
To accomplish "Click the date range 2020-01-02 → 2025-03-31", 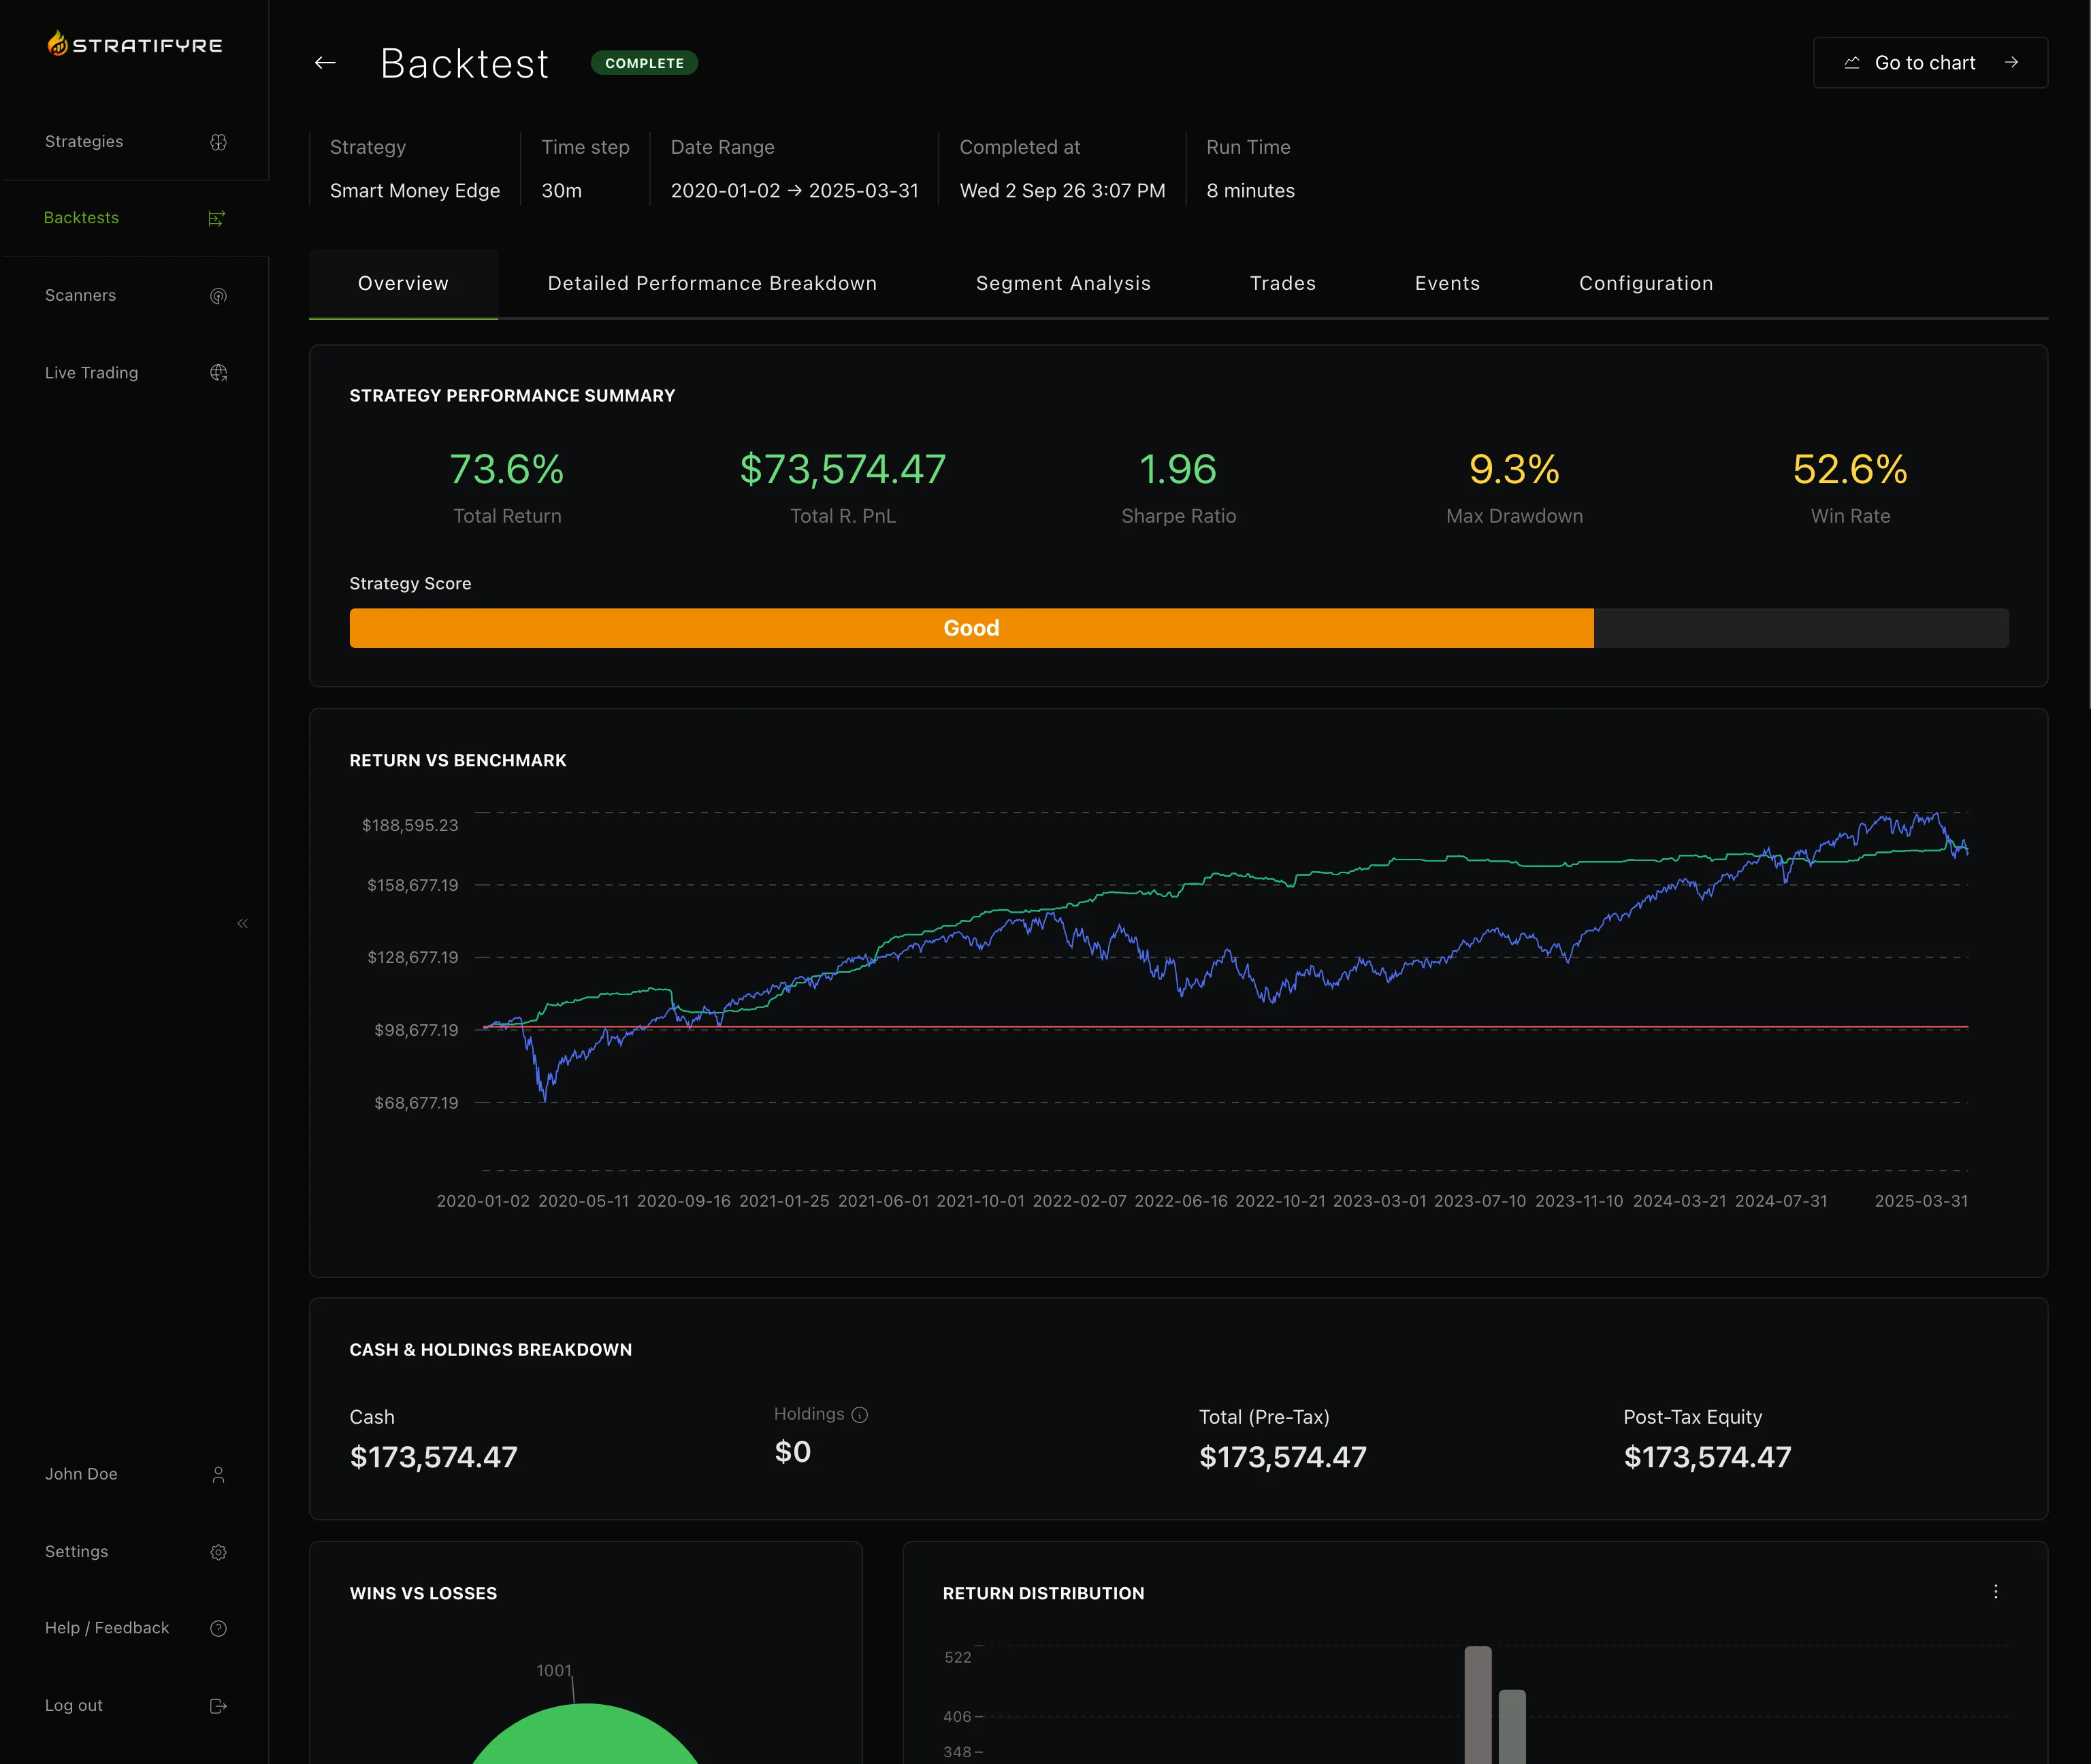I will tap(794, 191).
